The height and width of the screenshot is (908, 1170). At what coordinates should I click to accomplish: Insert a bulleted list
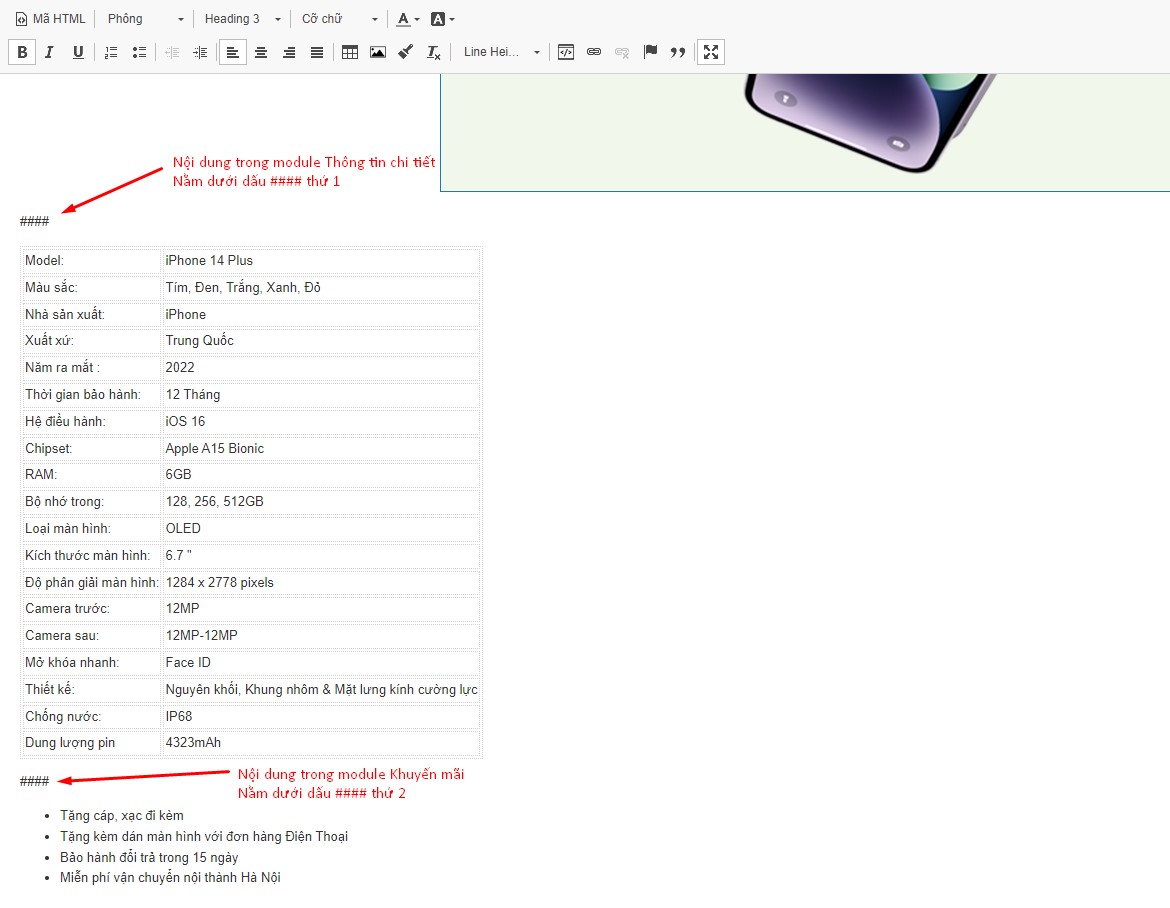pos(140,52)
